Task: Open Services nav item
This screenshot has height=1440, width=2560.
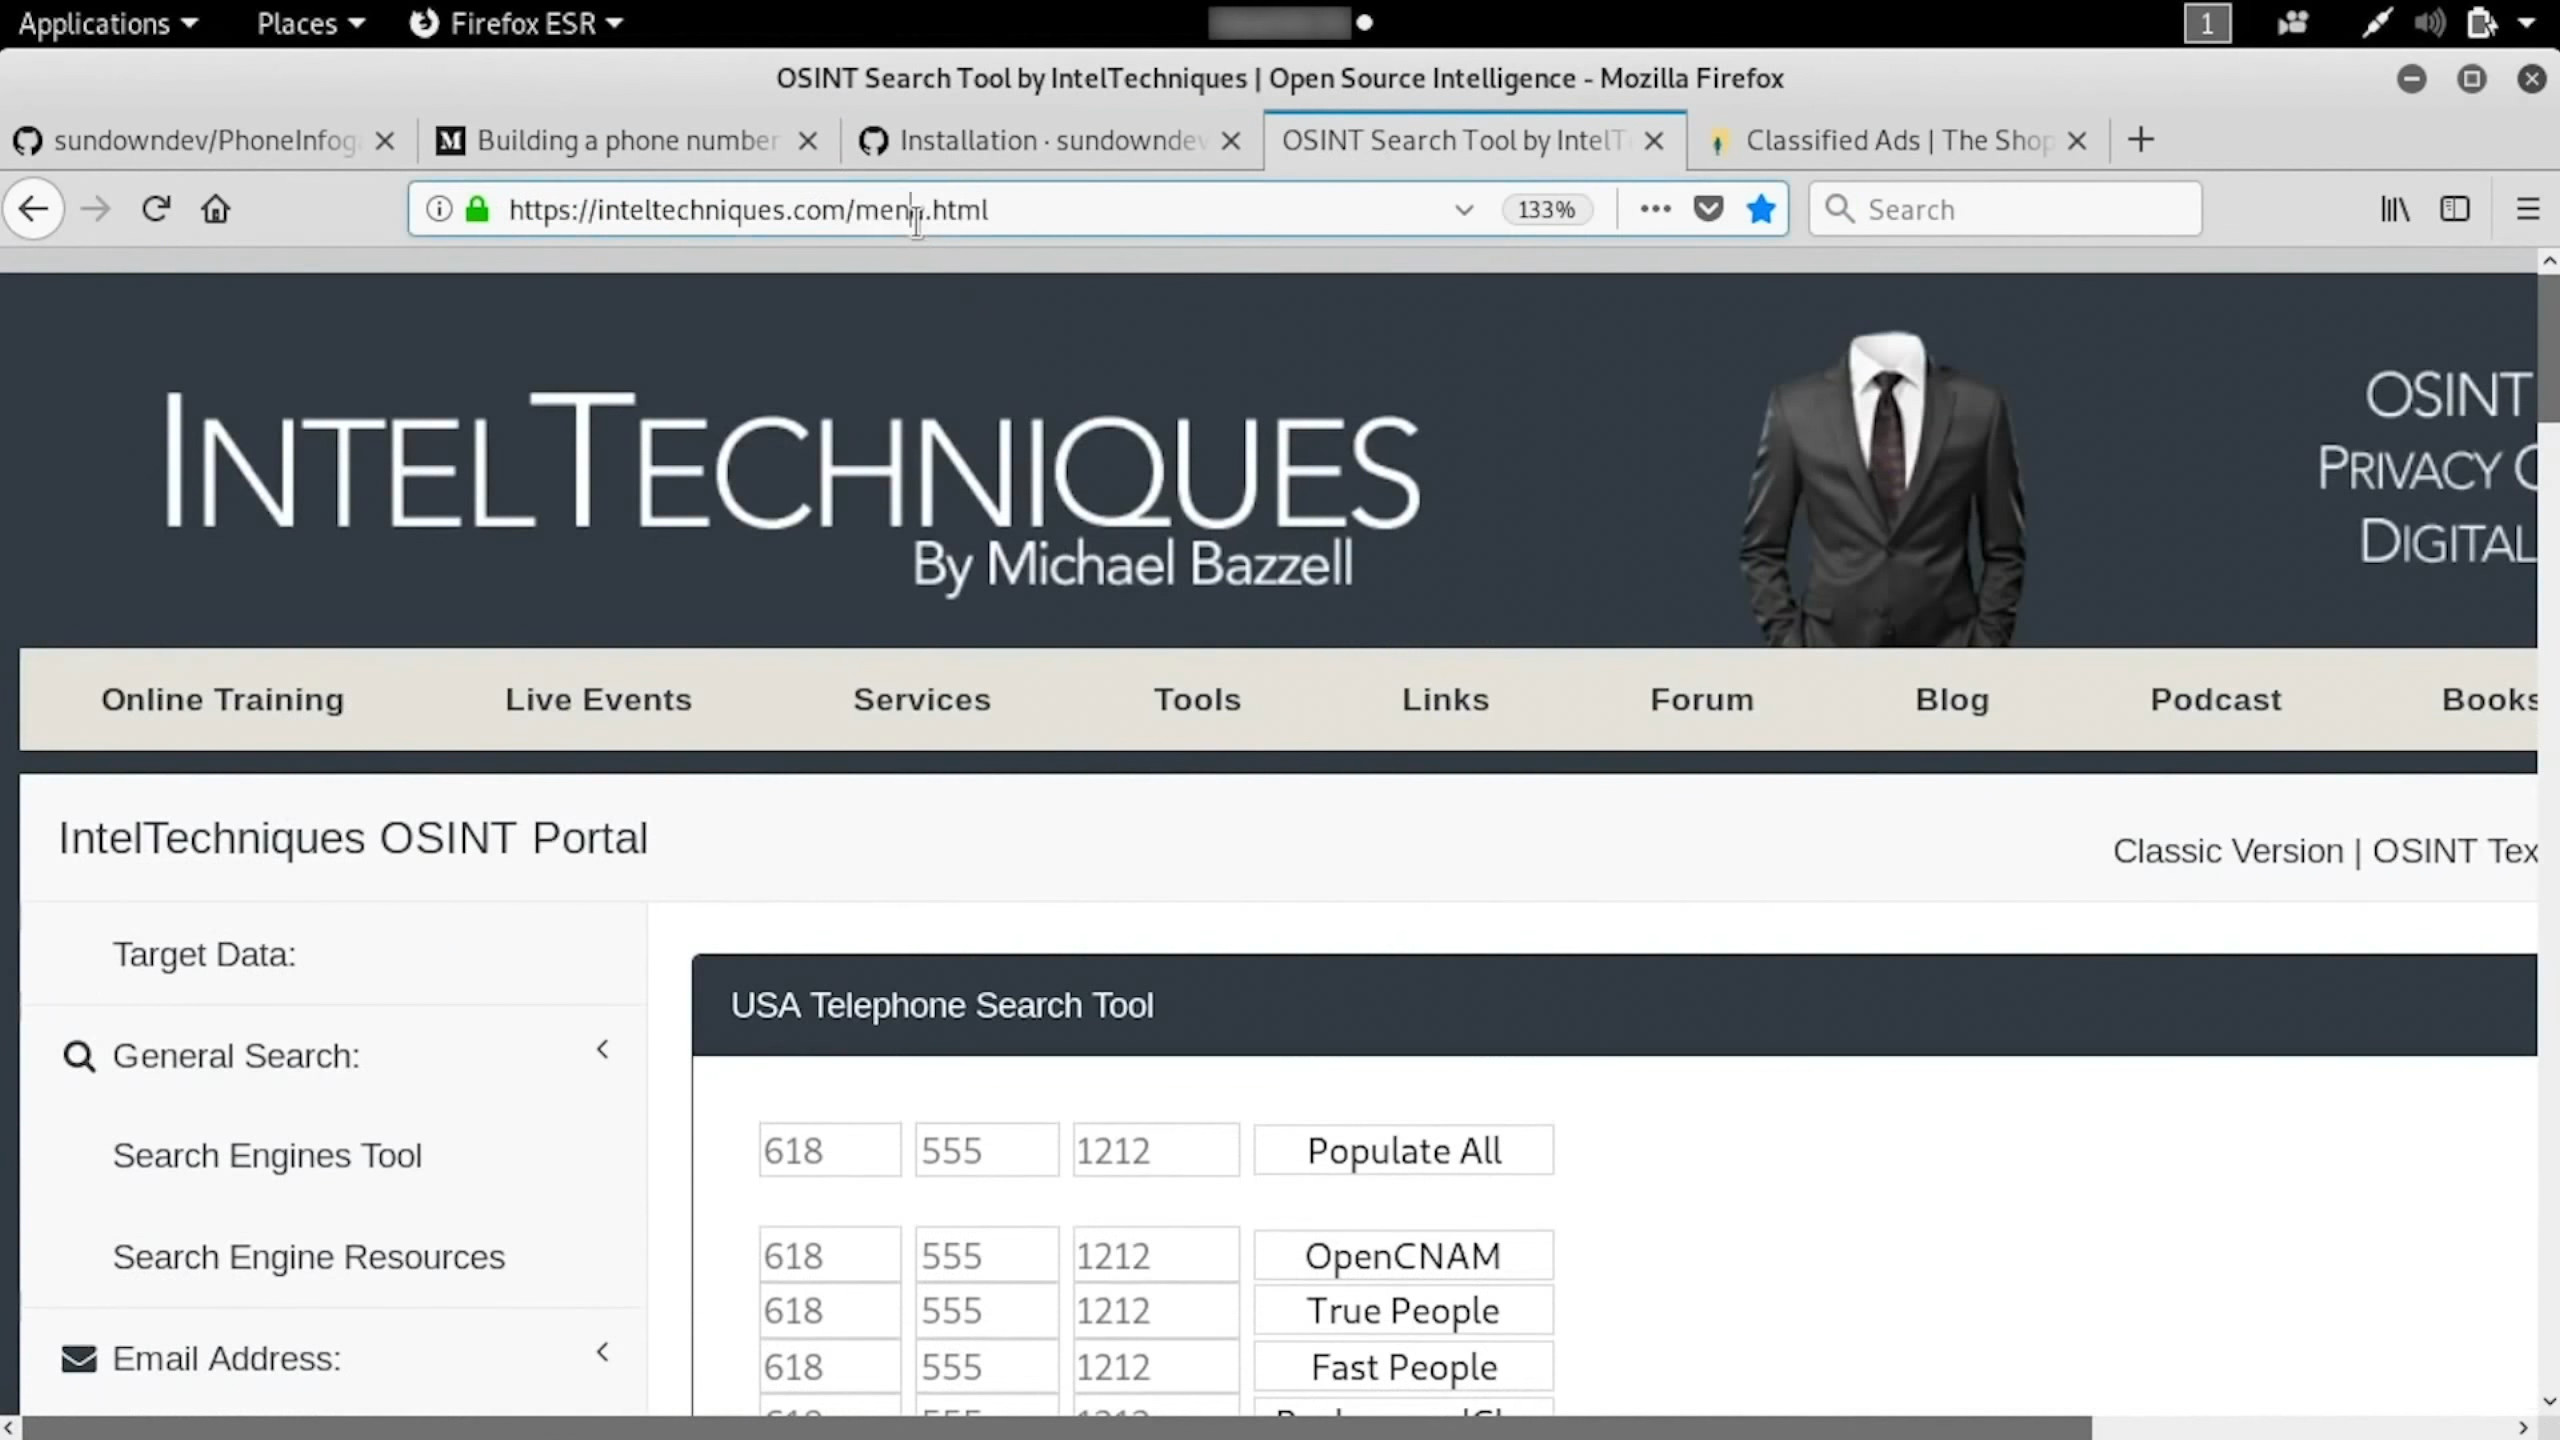Action: pos(922,699)
